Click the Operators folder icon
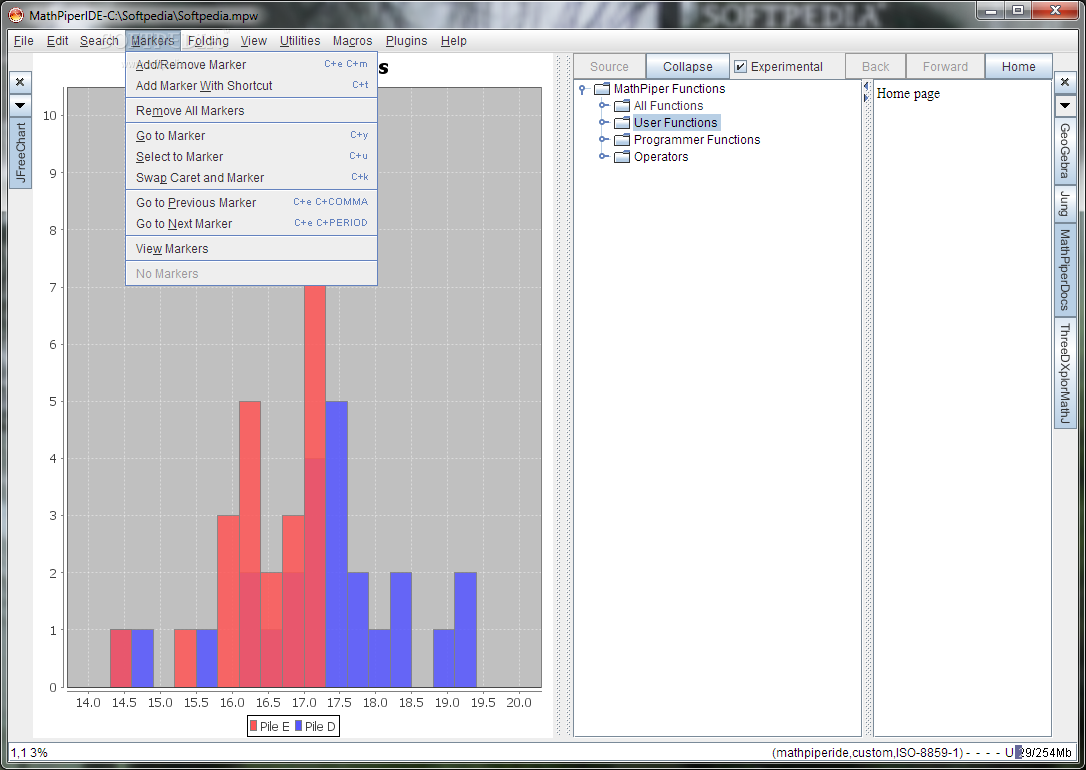 622,156
